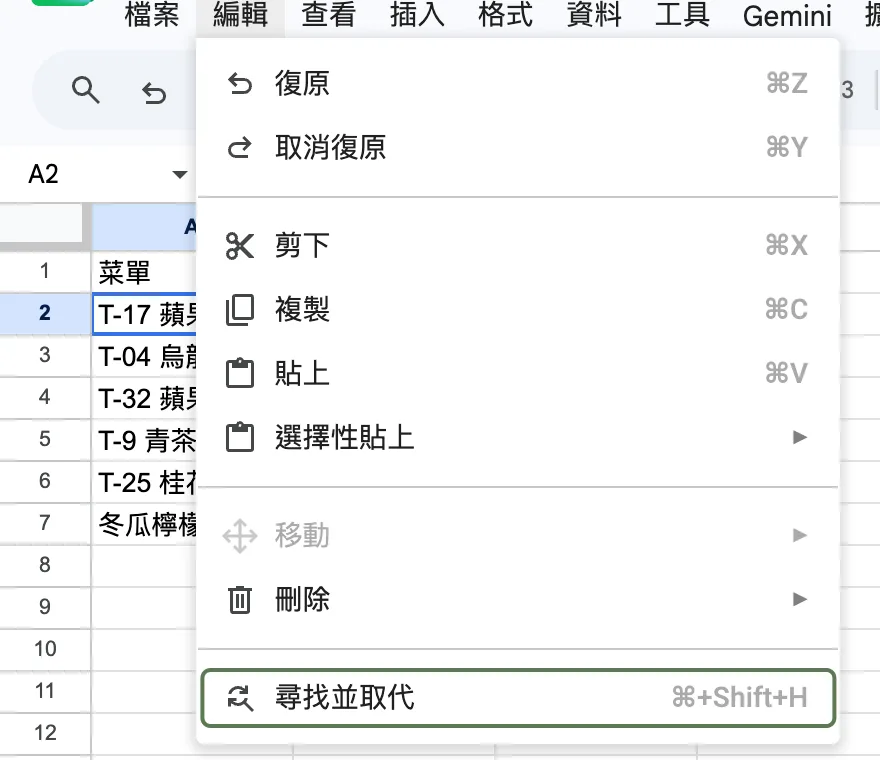Expand the 刪除 submenu arrow
This screenshot has height=760, width=880.
[800, 599]
